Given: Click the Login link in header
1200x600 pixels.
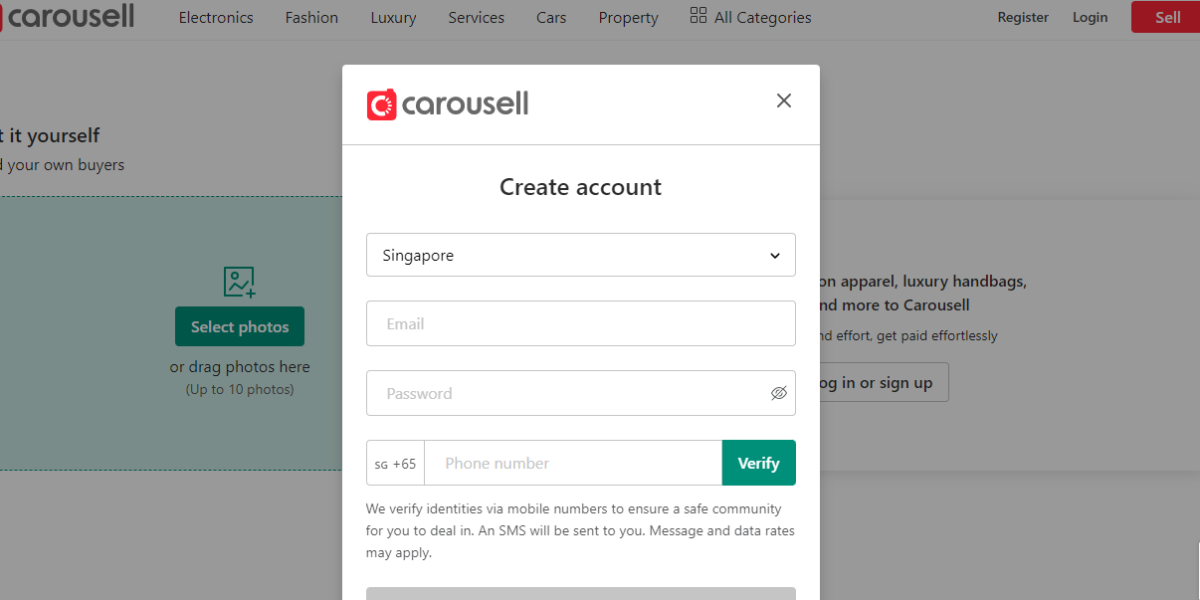Looking at the screenshot, I should (1090, 17).
